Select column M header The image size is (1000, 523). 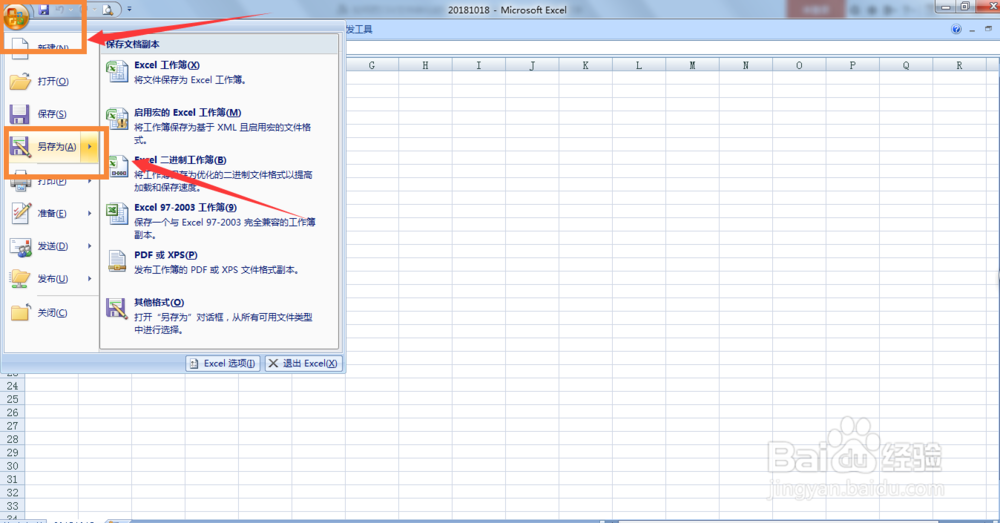[x=692, y=65]
